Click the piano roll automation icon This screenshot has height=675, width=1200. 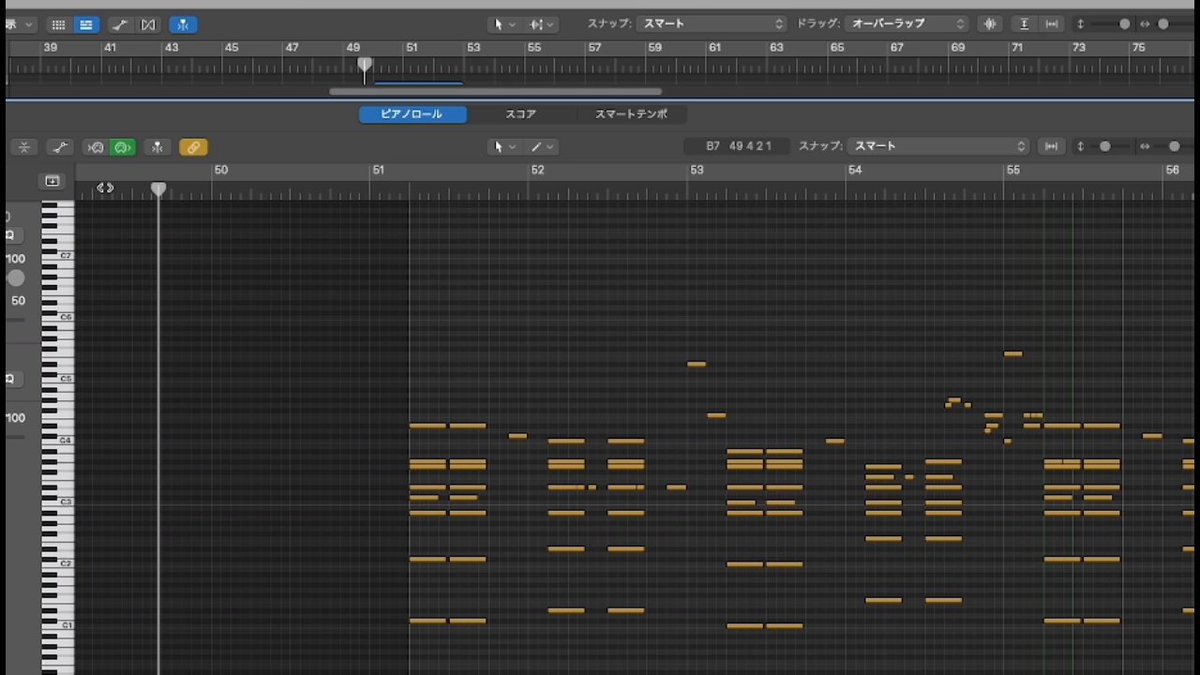click(60, 147)
